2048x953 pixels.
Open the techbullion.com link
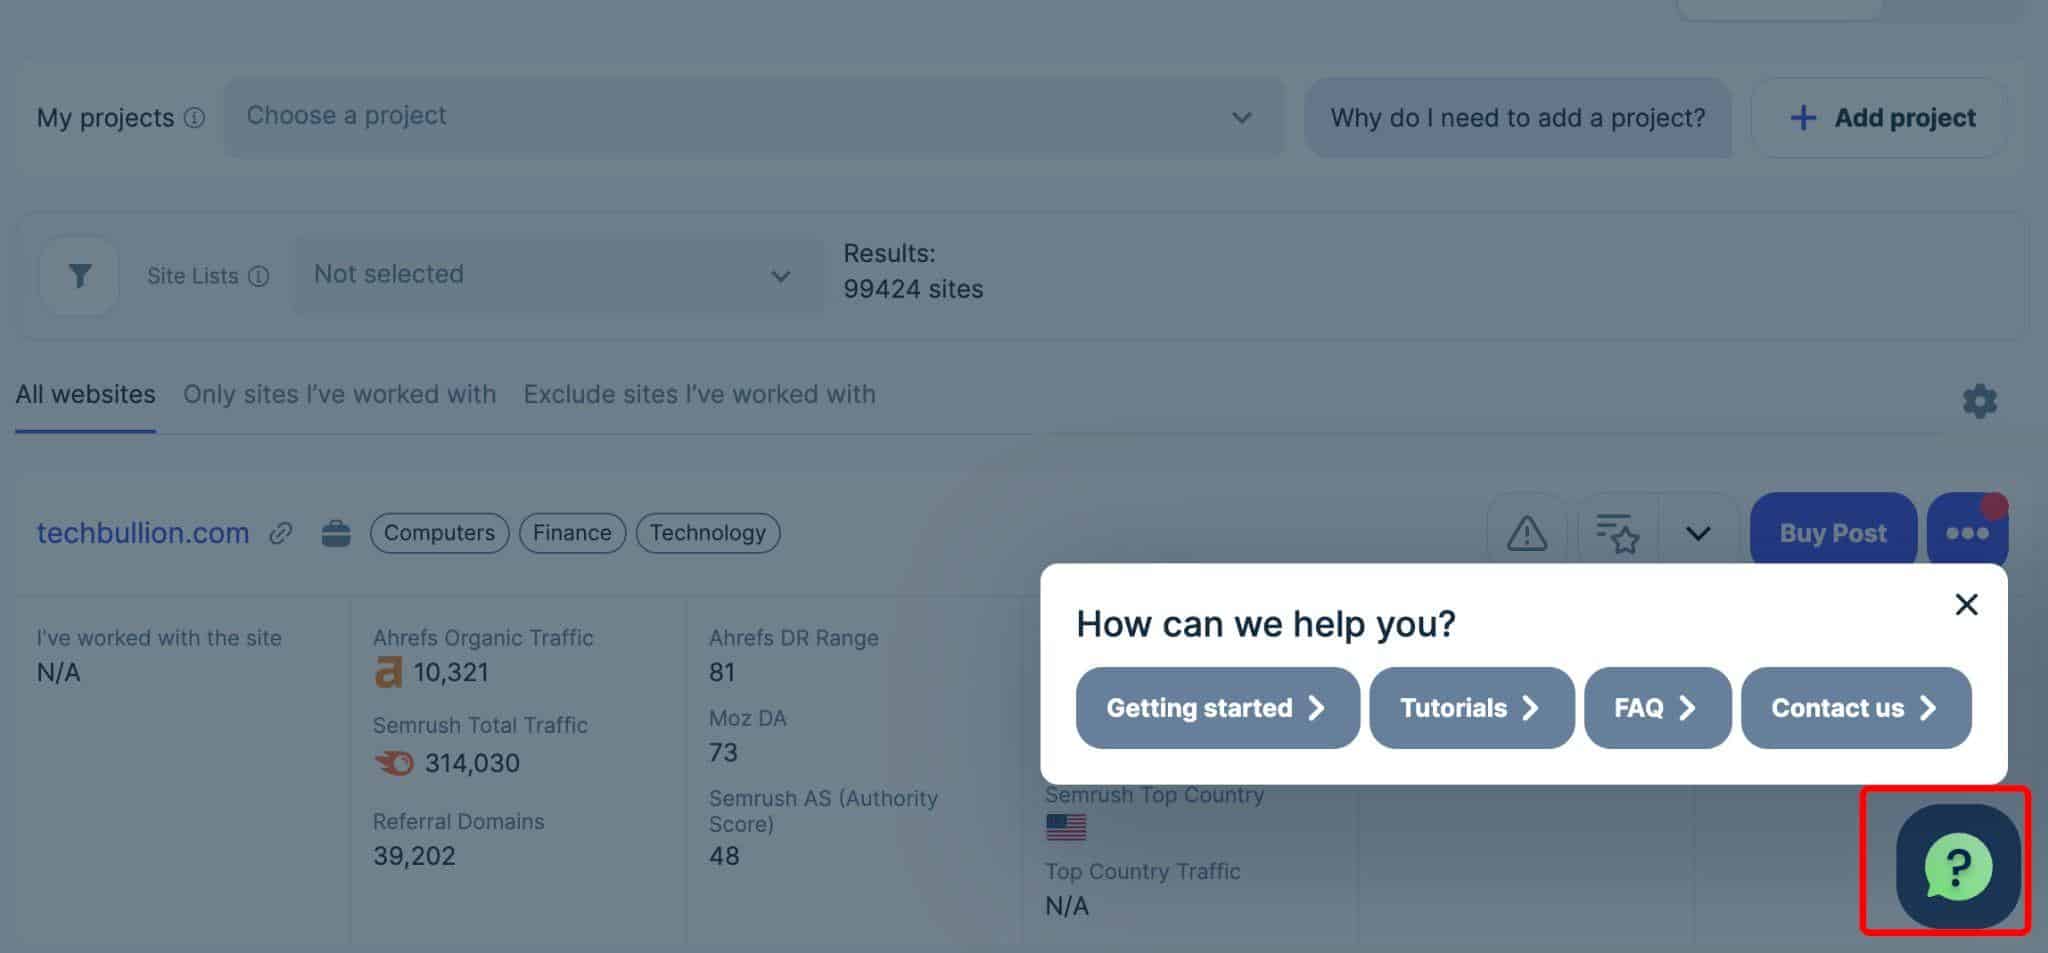[x=143, y=533]
